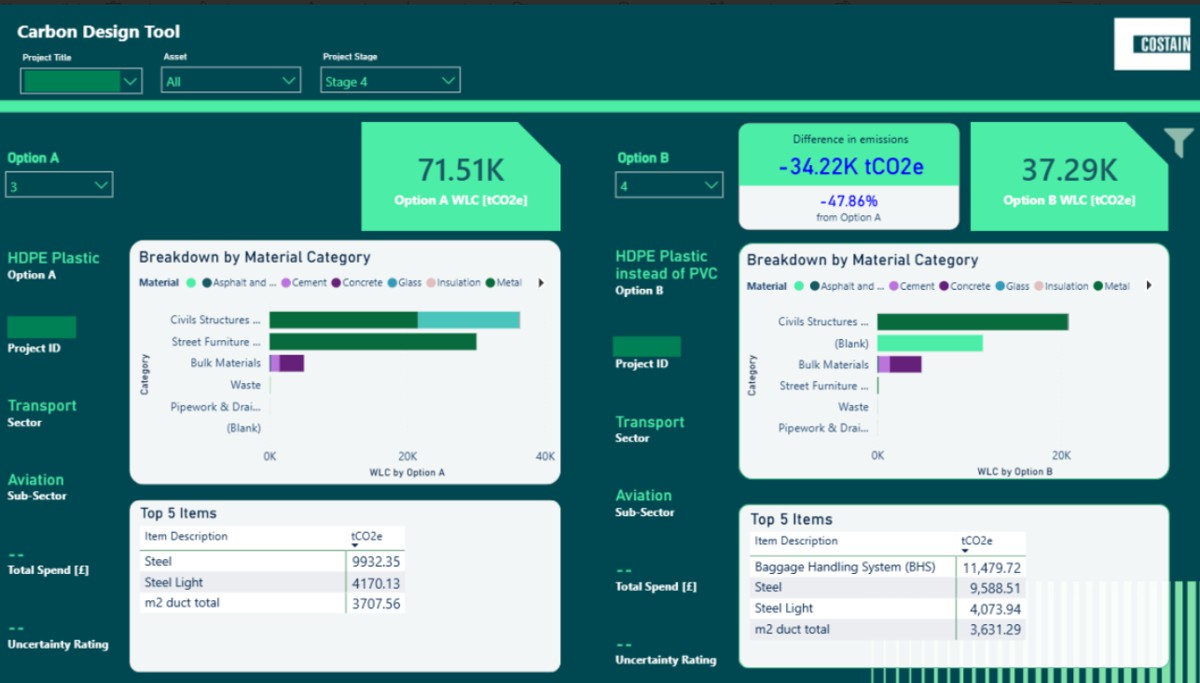Click Baggage Handling System (BHS) table row
This screenshot has width=1200, height=683.
(845, 567)
